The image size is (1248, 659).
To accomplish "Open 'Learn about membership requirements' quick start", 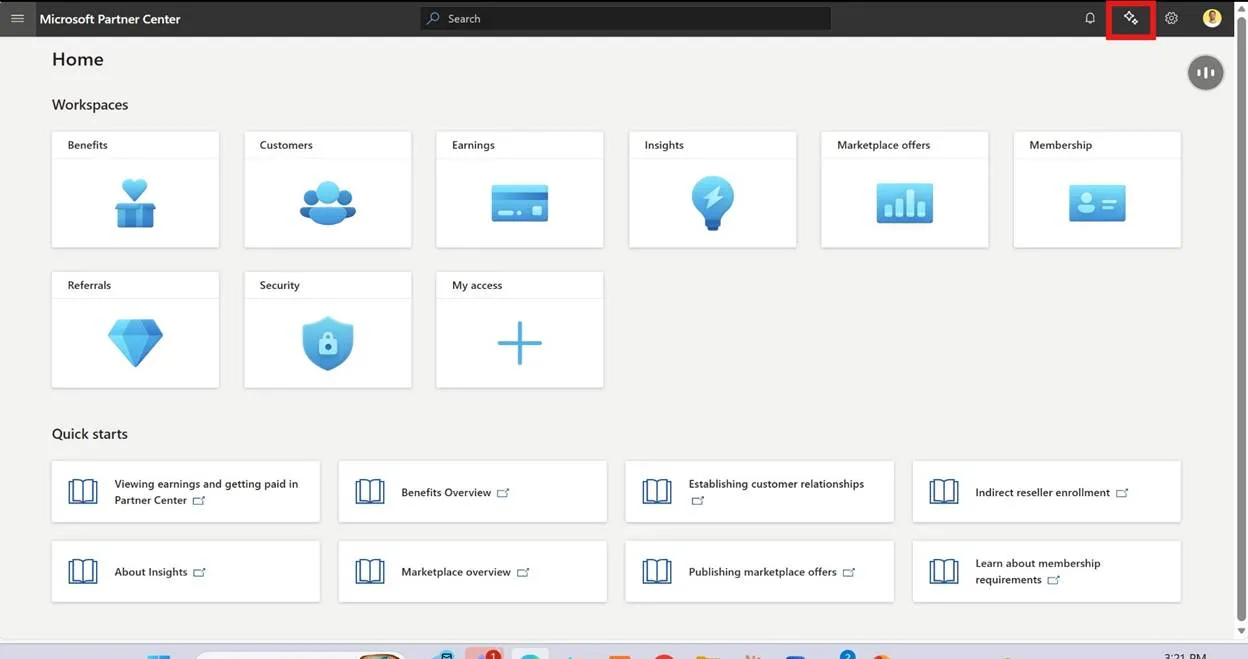I will coord(1047,571).
